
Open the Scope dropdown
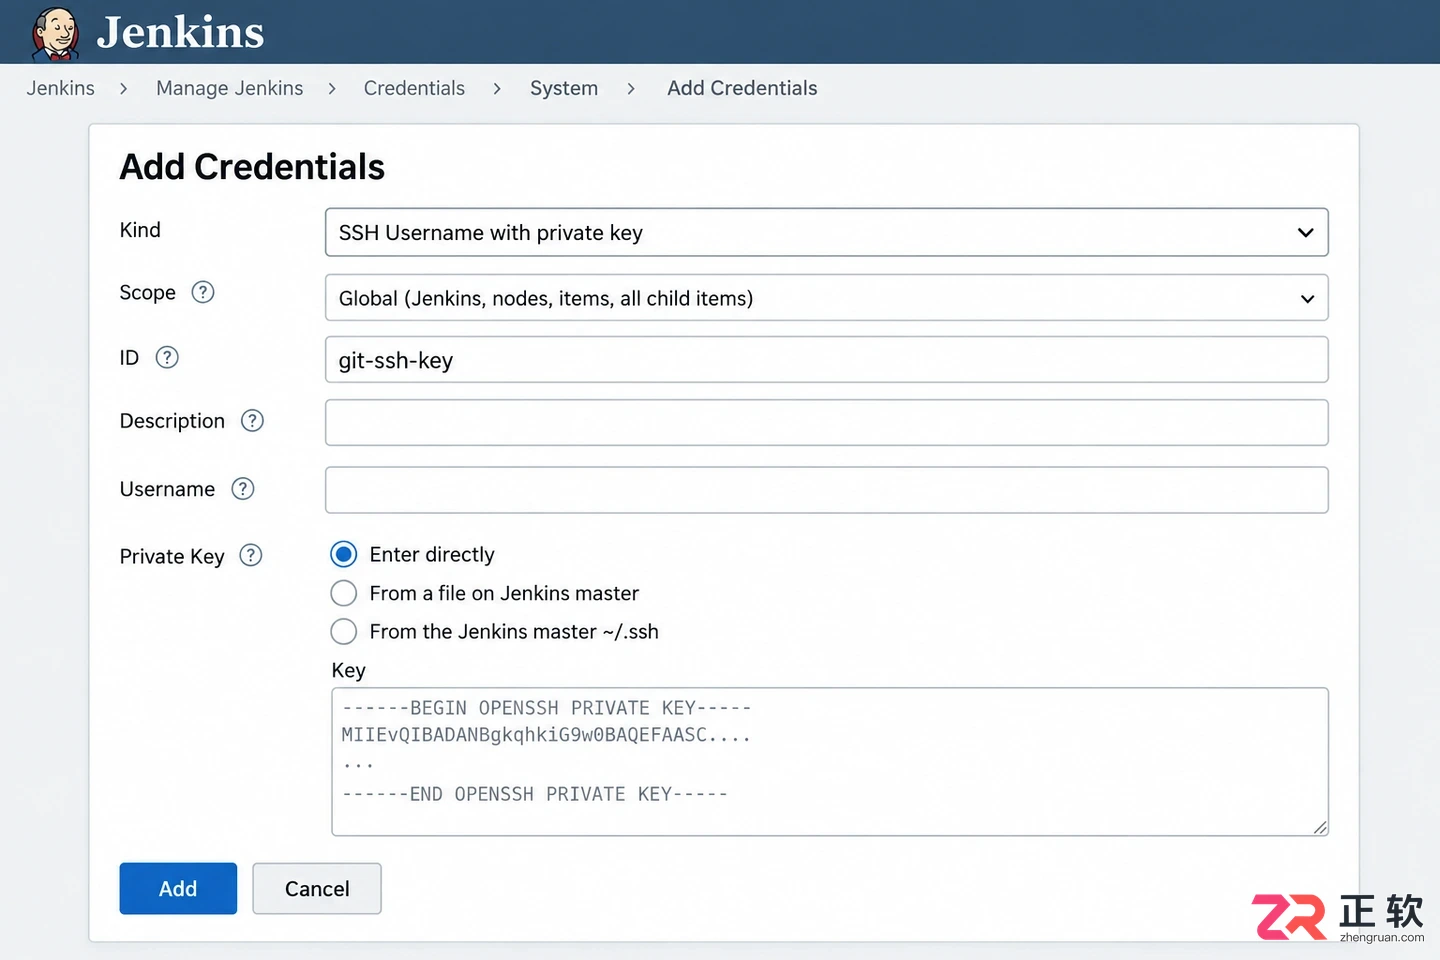[x=826, y=298]
